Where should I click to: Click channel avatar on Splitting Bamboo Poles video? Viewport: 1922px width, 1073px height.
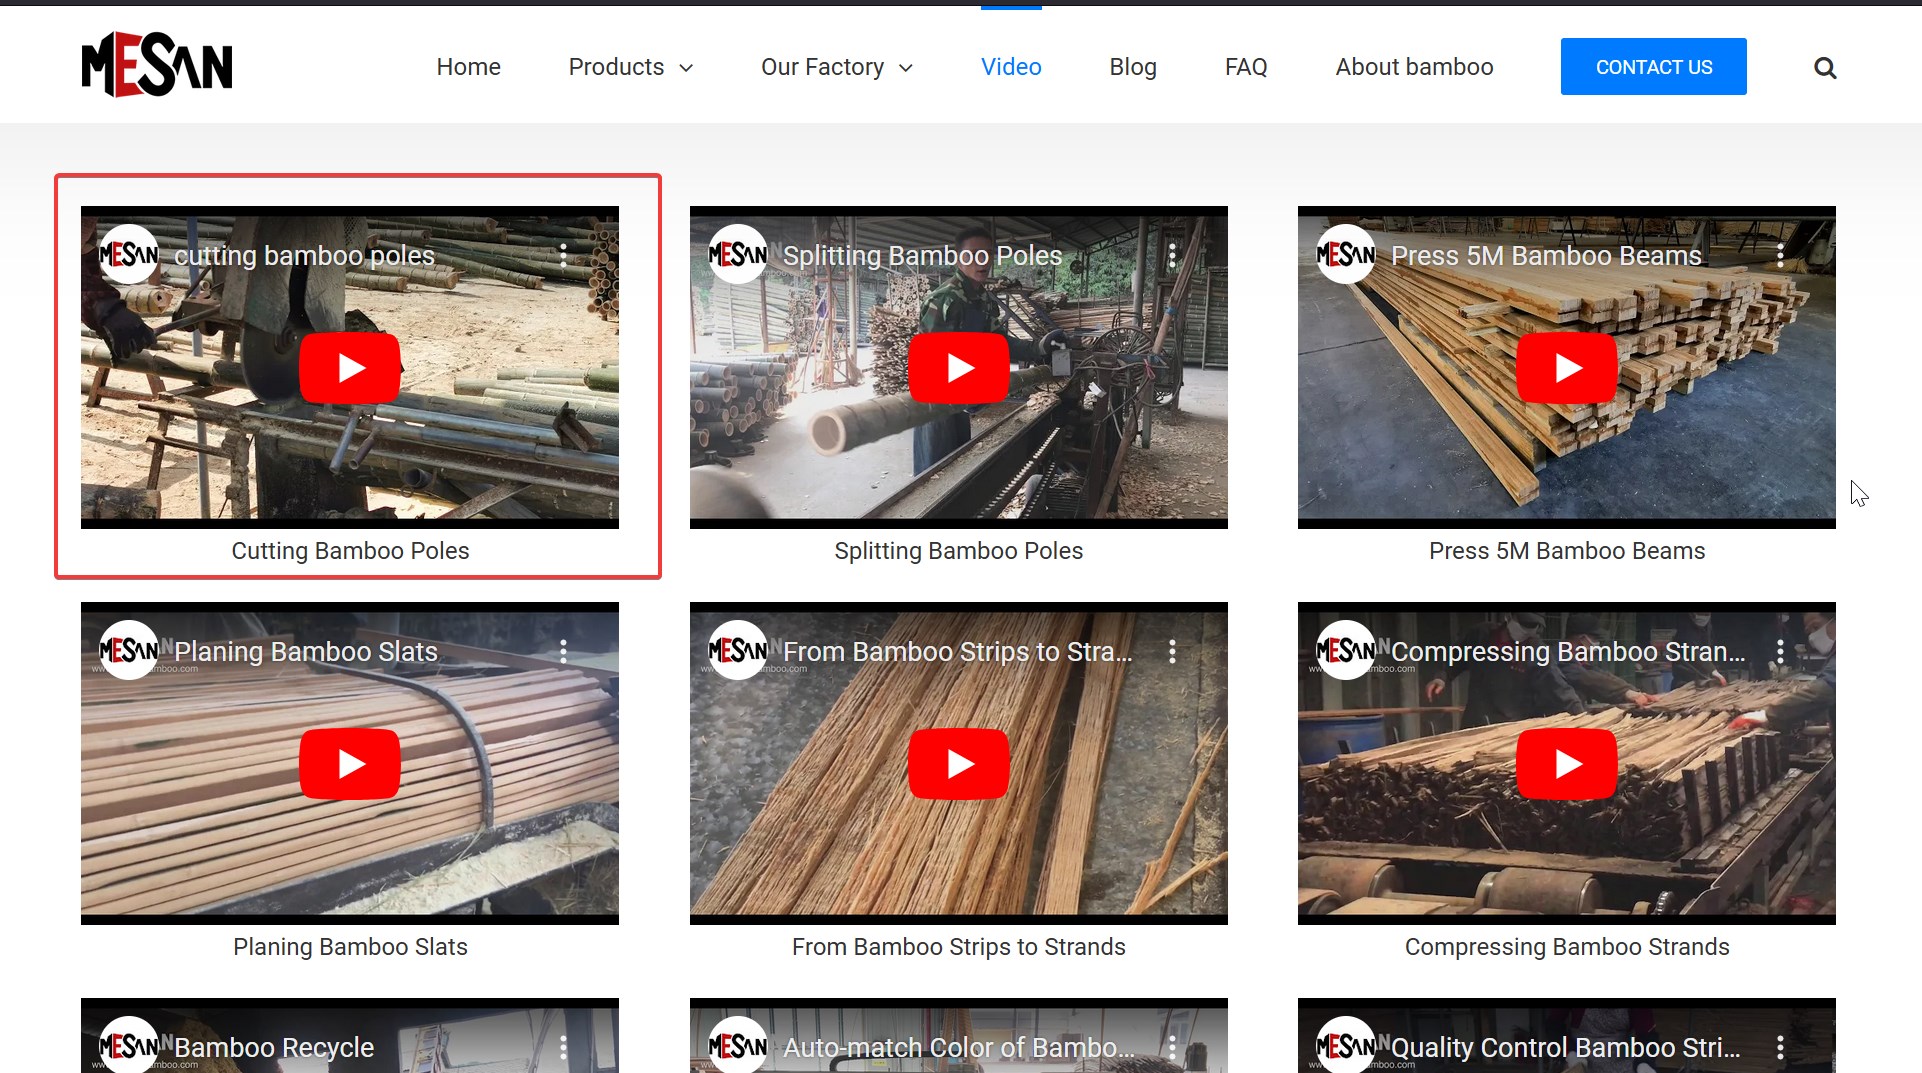pos(738,256)
